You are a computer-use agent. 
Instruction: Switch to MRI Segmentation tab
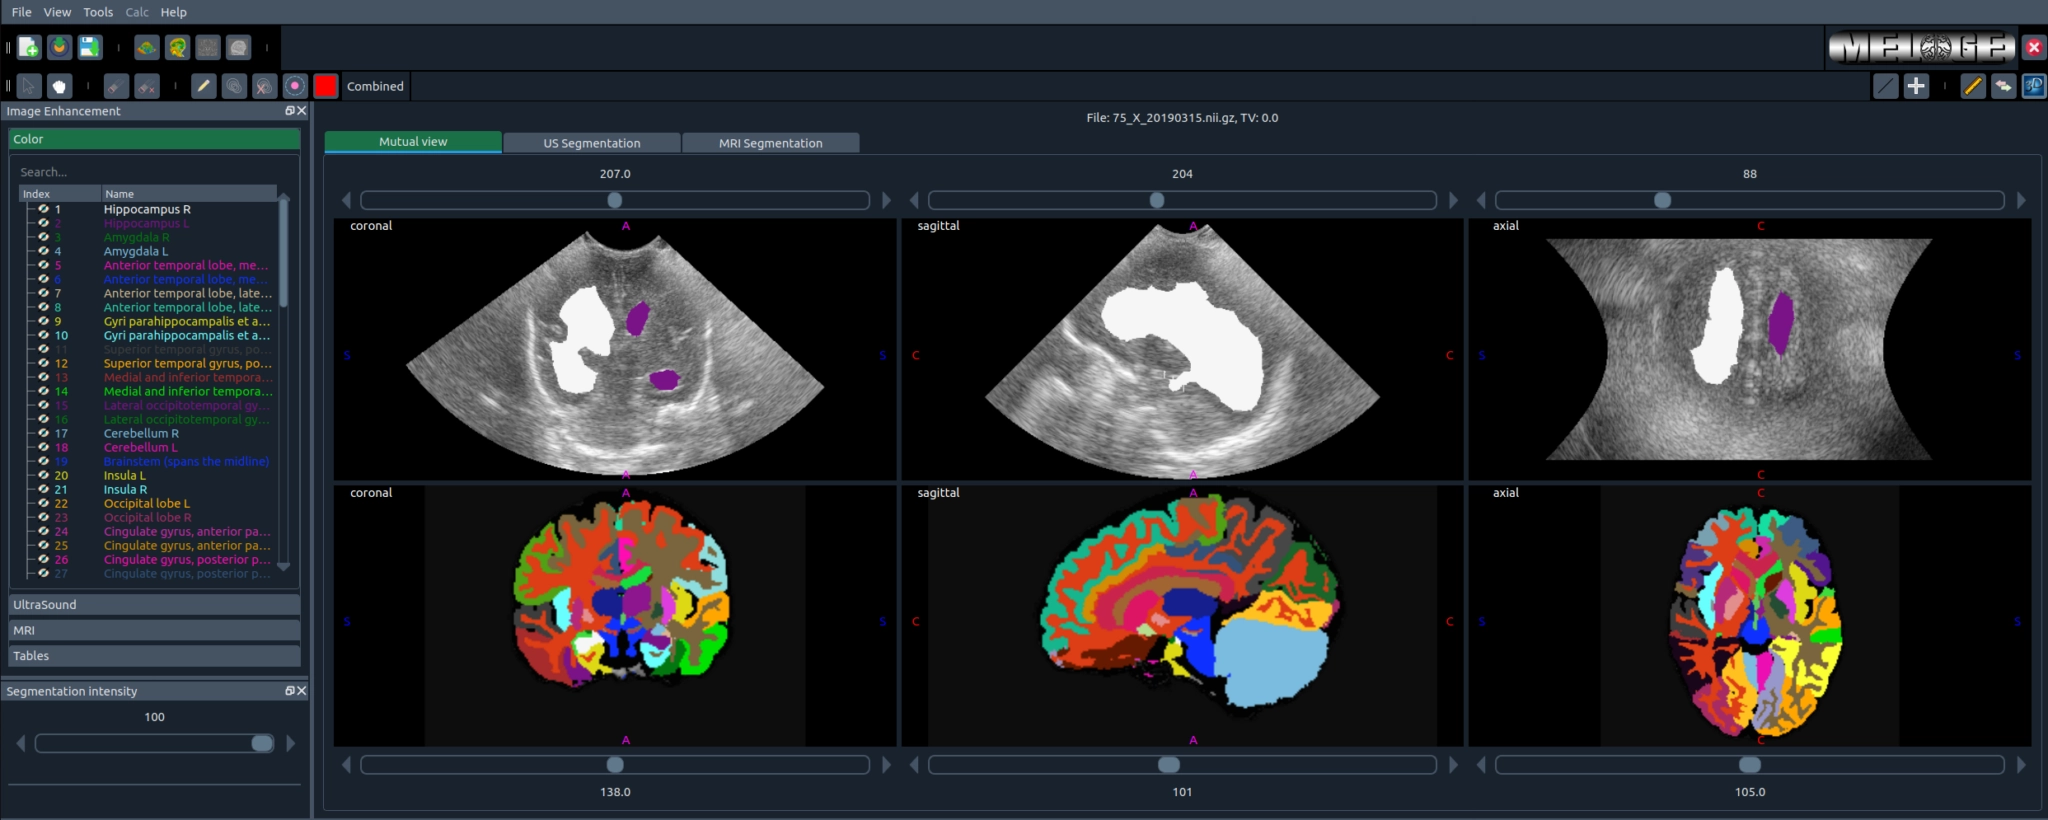point(771,143)
